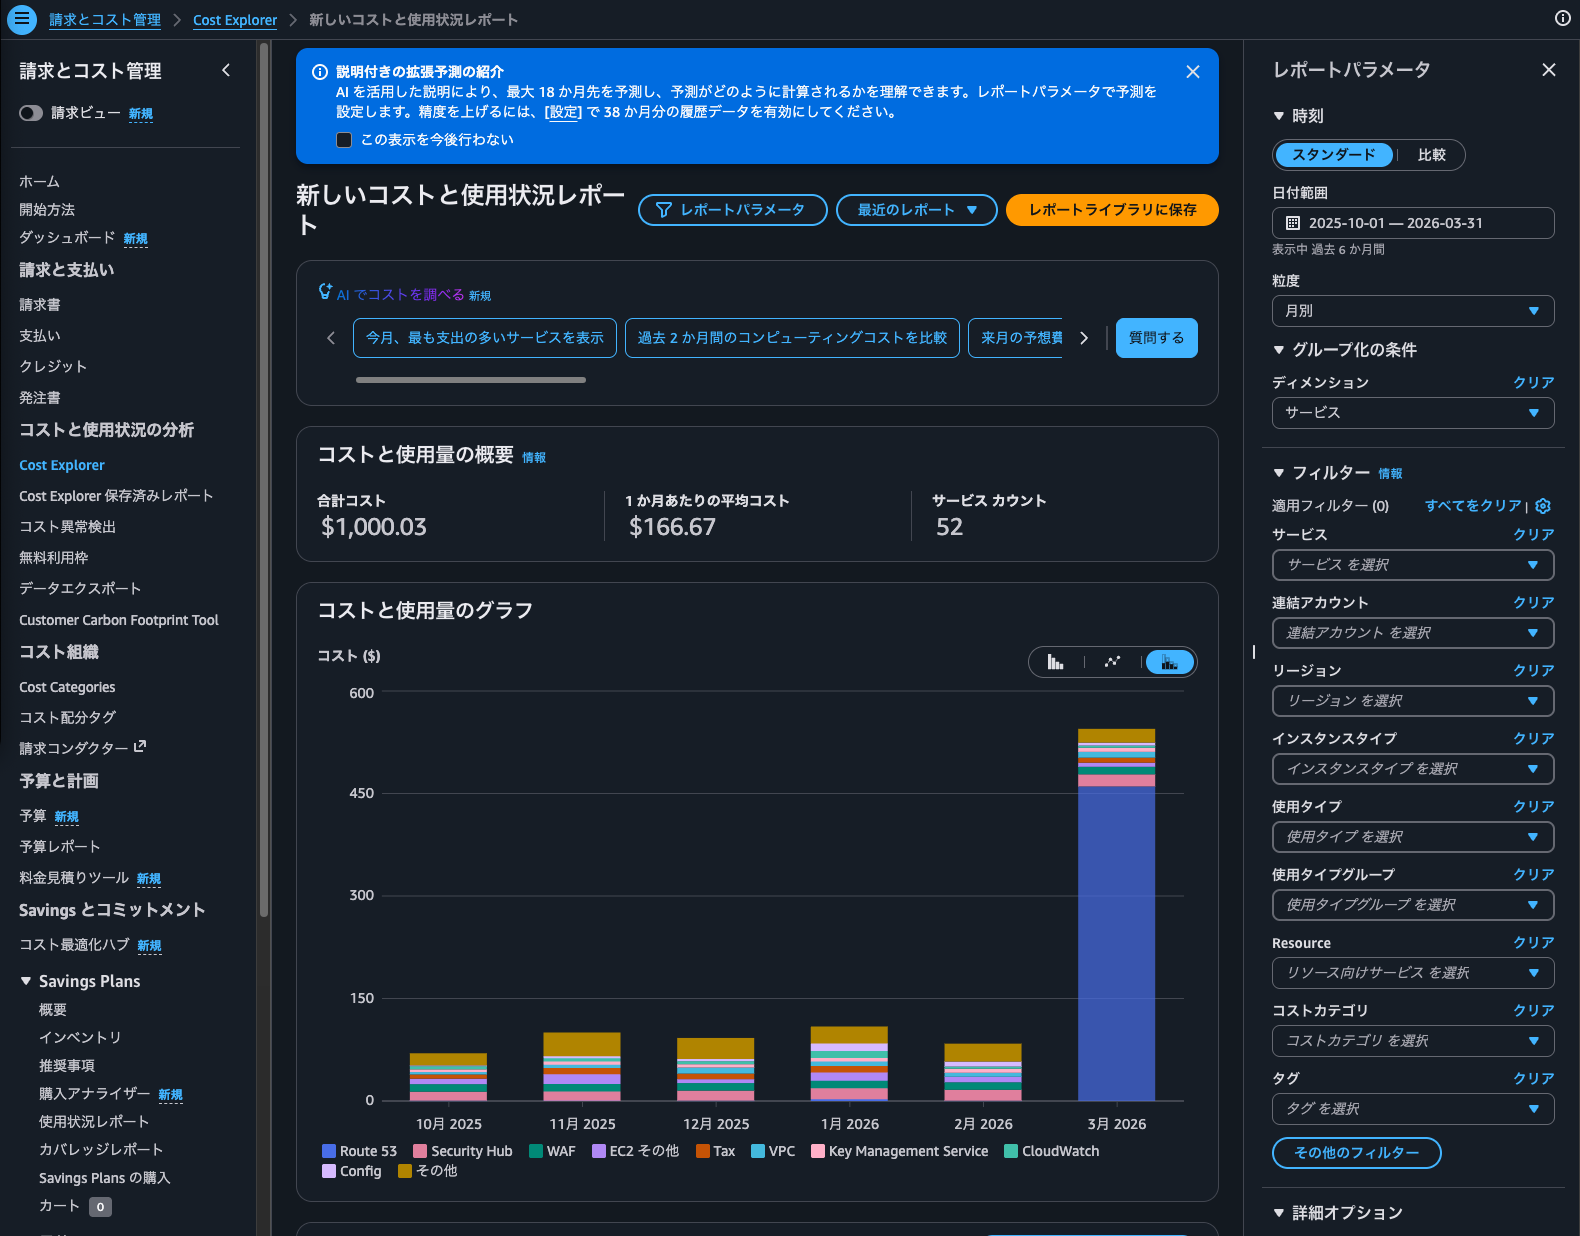The height and width of the screenshot is (1236, 1580).
Task: Clear the ディメンション selection
Action: (1533, 383)
